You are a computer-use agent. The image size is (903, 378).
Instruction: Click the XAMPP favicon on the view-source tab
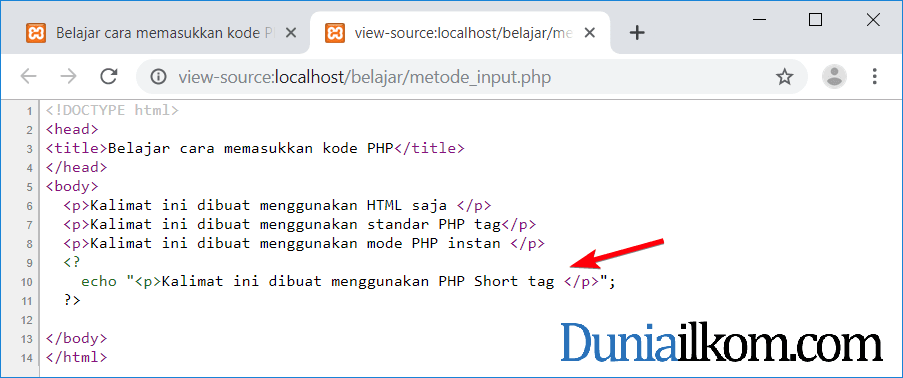[x=335, y=33]
